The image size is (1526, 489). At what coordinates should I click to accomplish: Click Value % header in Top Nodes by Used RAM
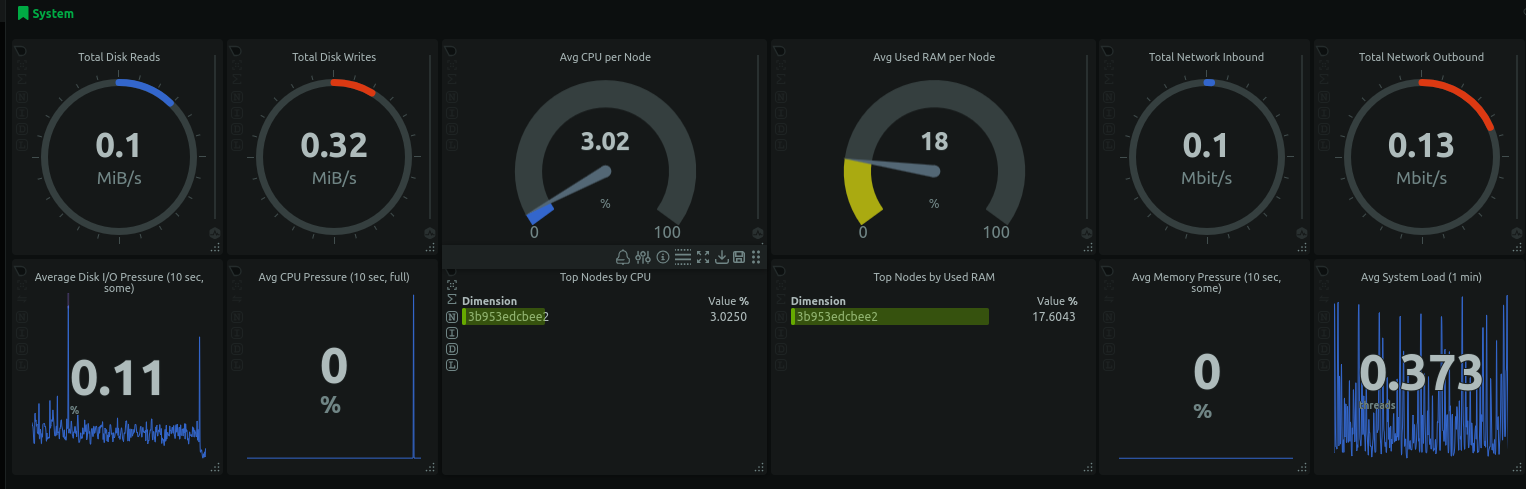coord(1057,301)
